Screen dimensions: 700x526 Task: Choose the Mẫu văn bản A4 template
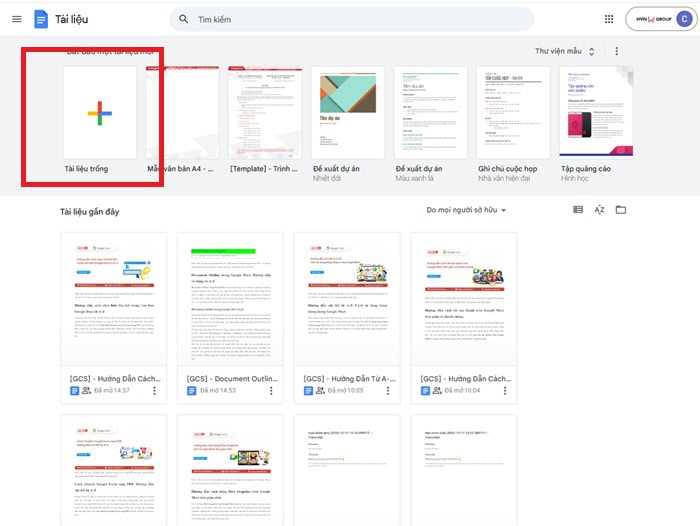(x=183, y=113)
